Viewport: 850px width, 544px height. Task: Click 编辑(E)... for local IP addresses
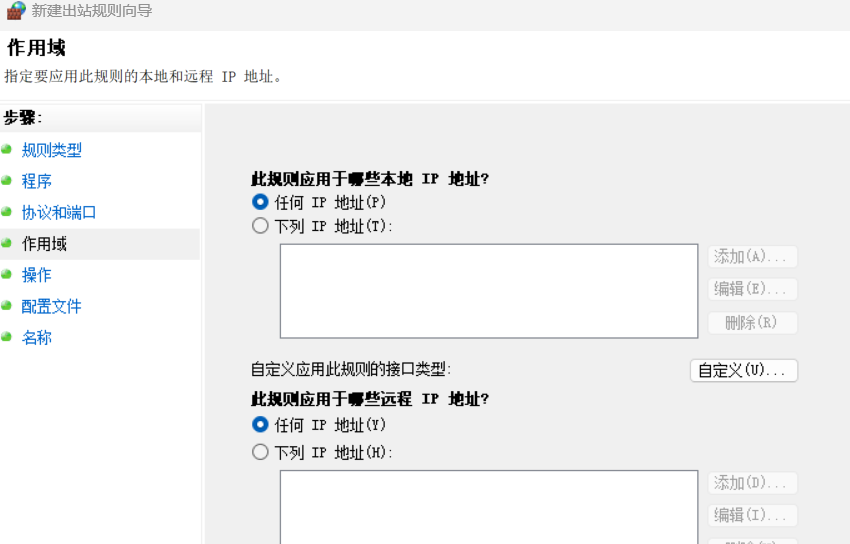click(x=752, y=289)
